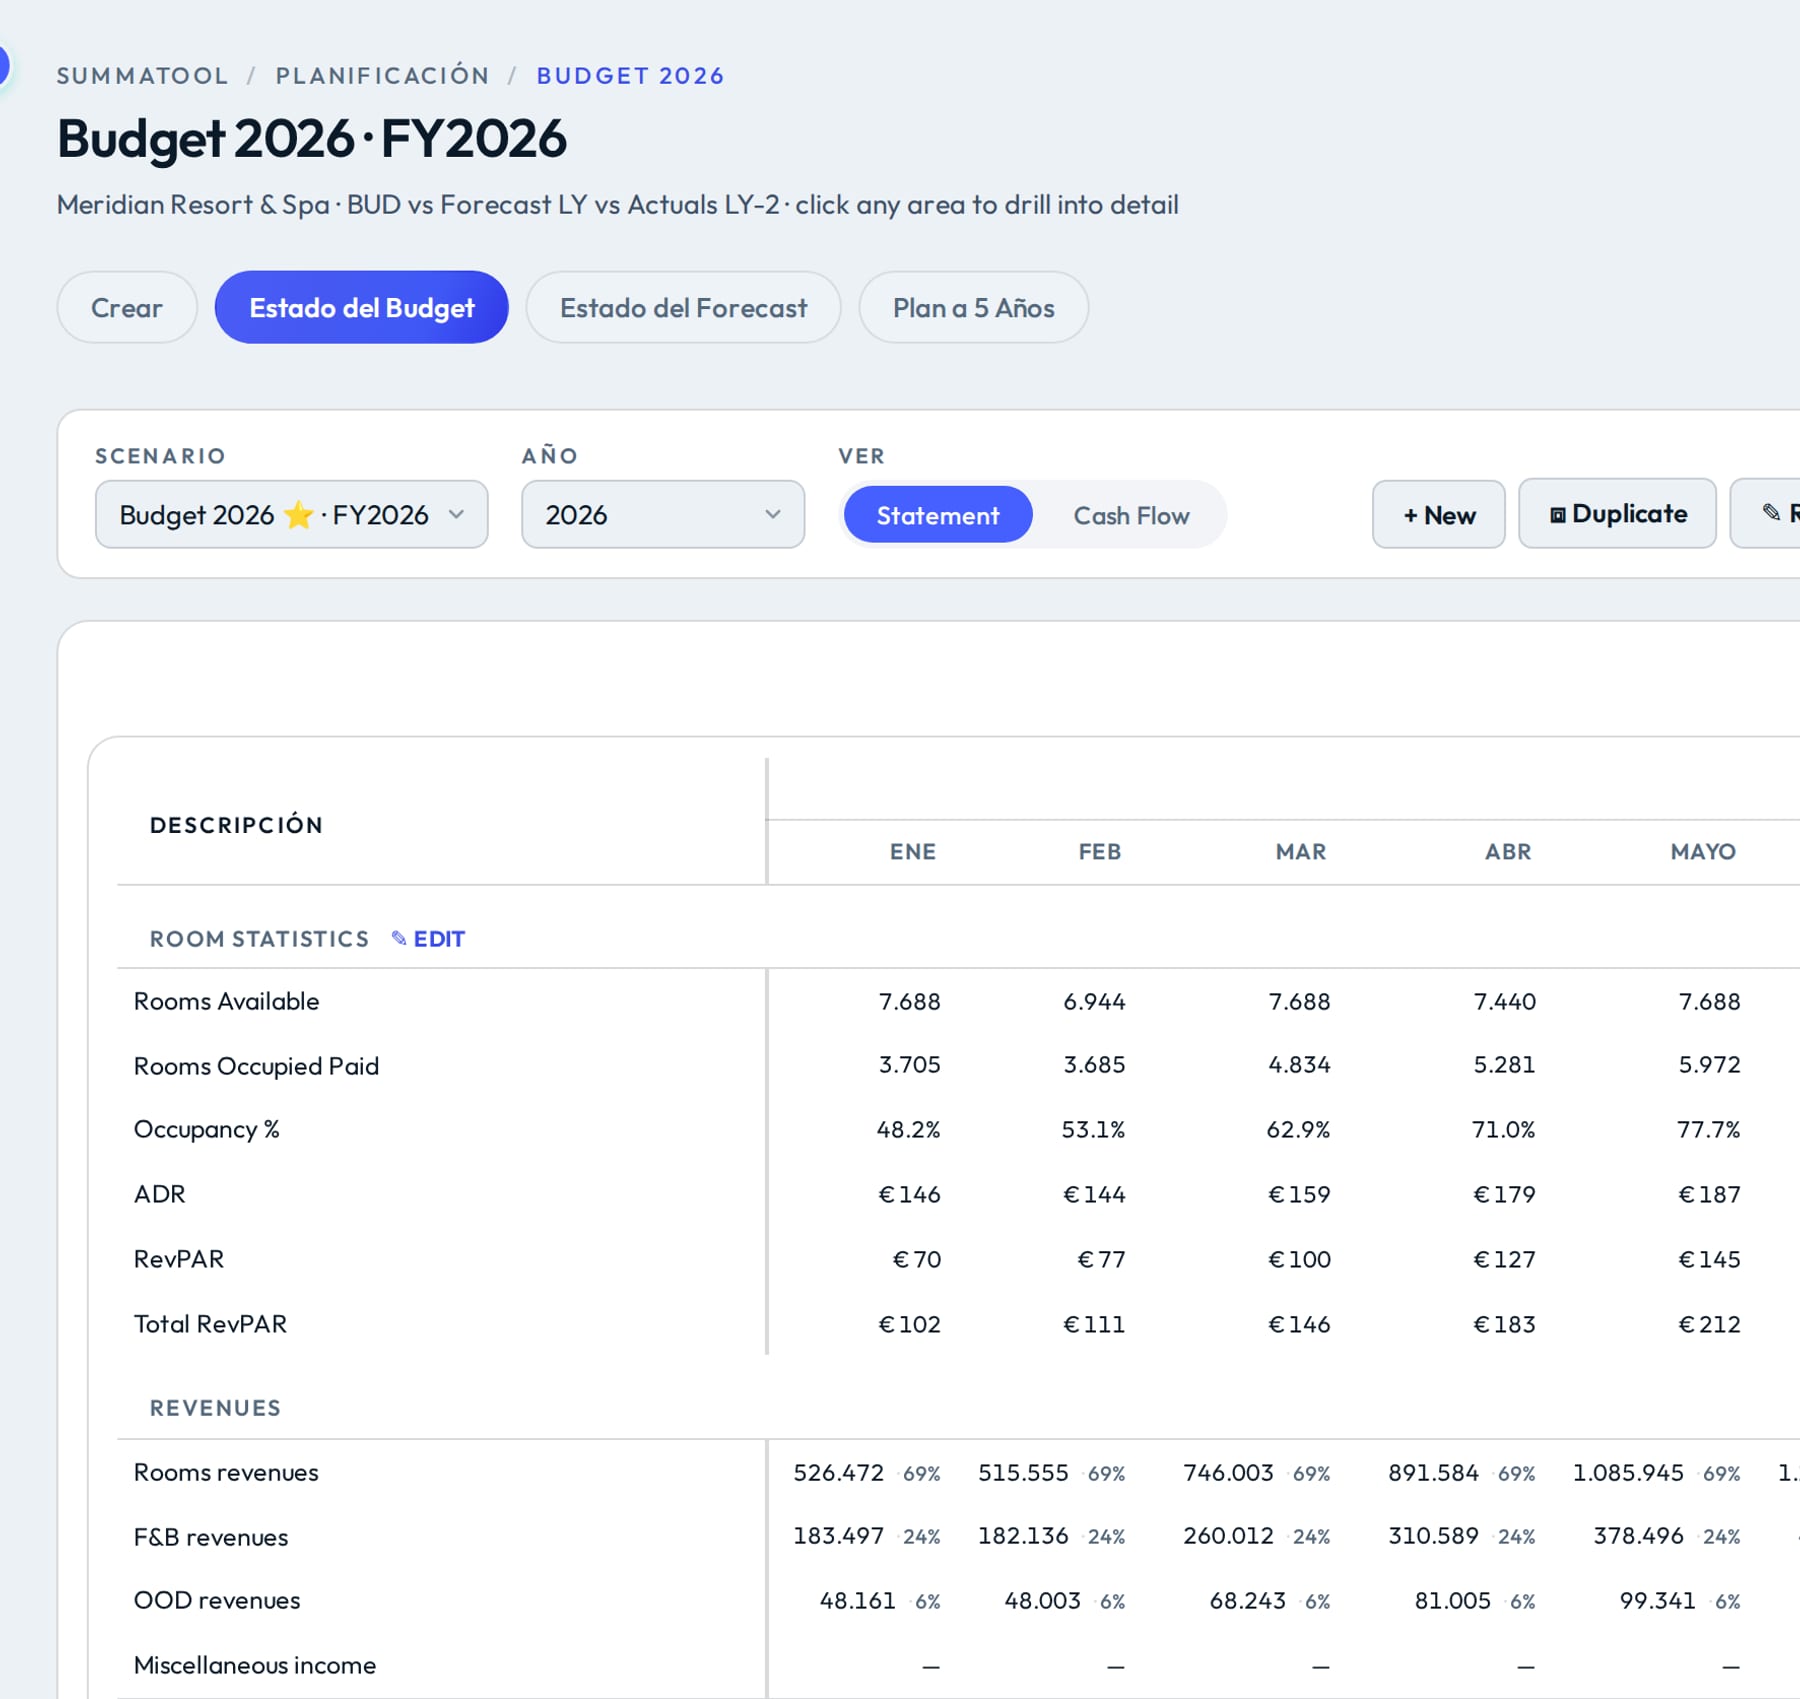Click the Occupancy % row label
Screen dimensions: 1800x1699
207,1129
